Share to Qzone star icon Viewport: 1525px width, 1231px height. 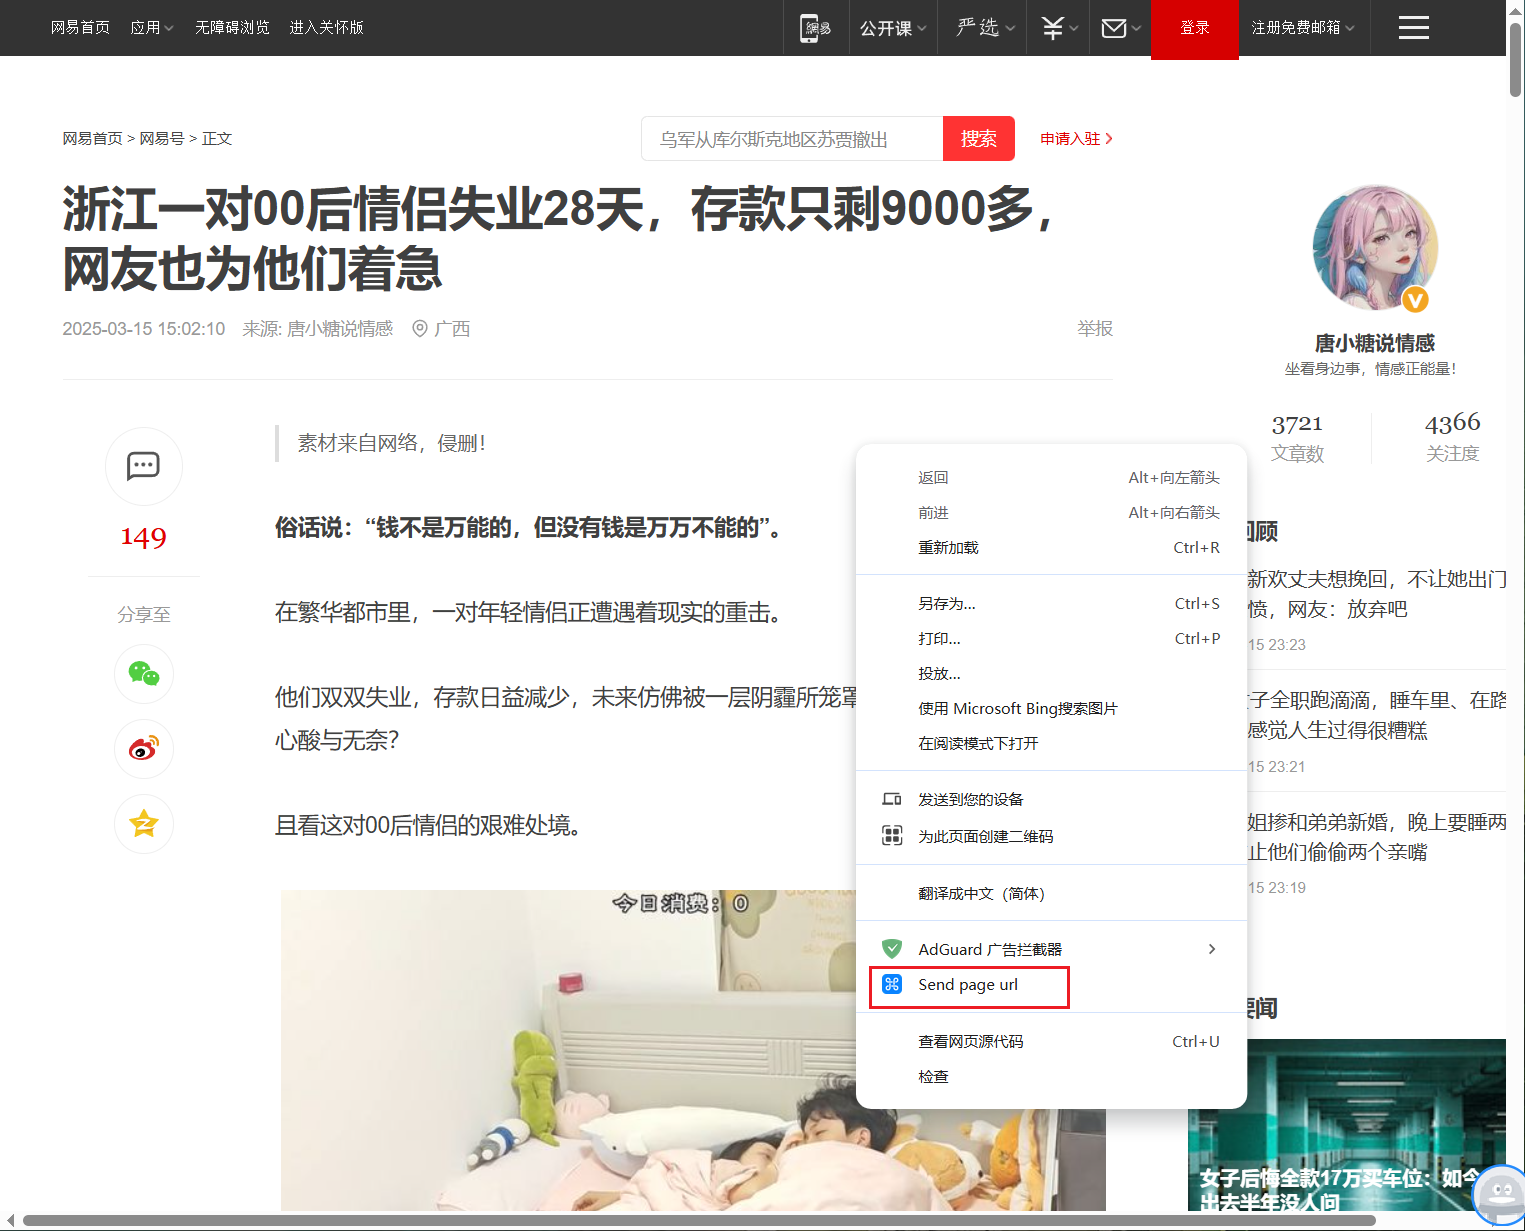[143, 824]
